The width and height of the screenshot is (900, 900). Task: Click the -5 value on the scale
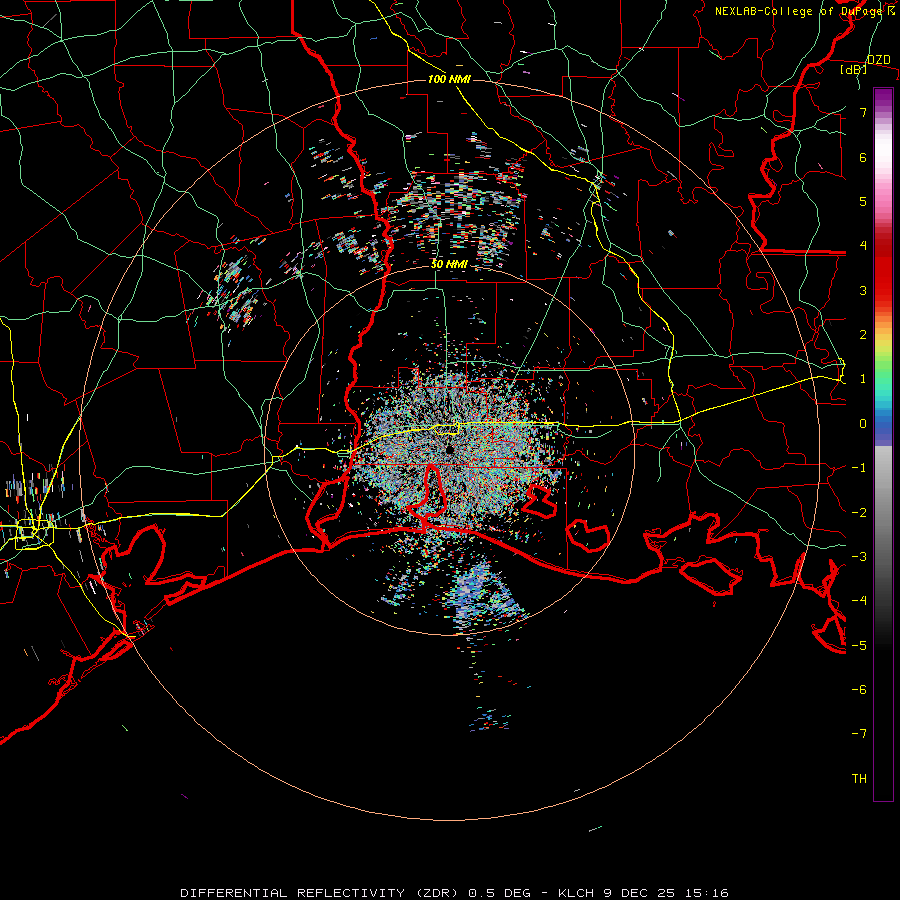859,645
